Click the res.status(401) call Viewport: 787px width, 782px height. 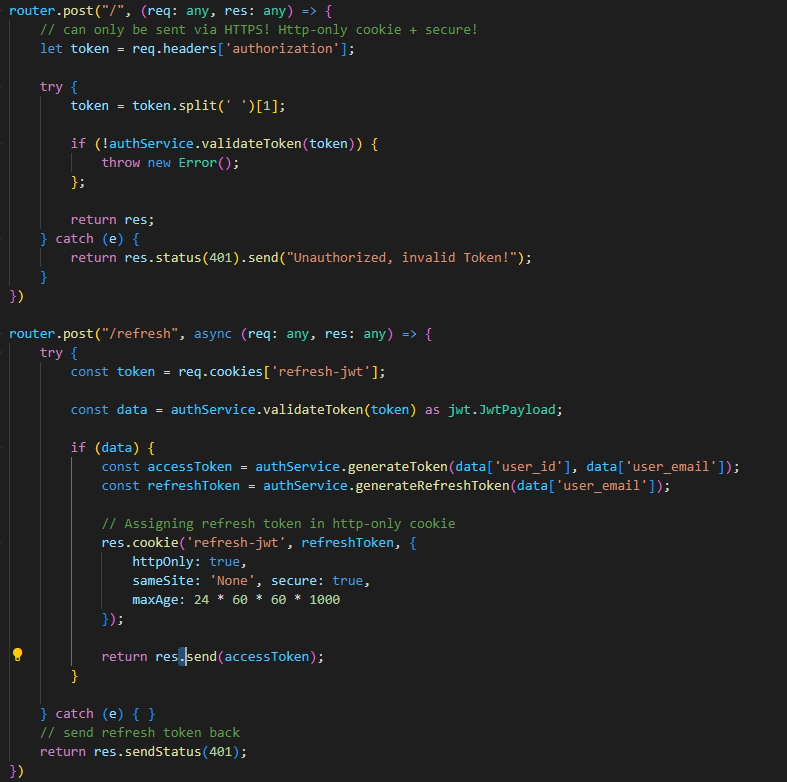[182, 258]
